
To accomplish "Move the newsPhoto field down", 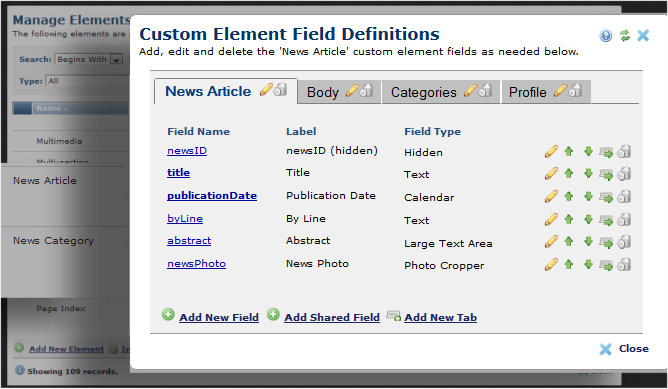I will coord(588,264).
